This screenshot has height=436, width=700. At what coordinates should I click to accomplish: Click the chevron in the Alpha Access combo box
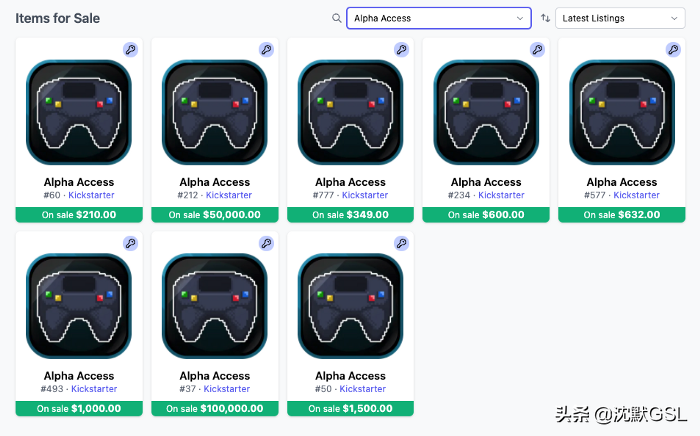520,18
